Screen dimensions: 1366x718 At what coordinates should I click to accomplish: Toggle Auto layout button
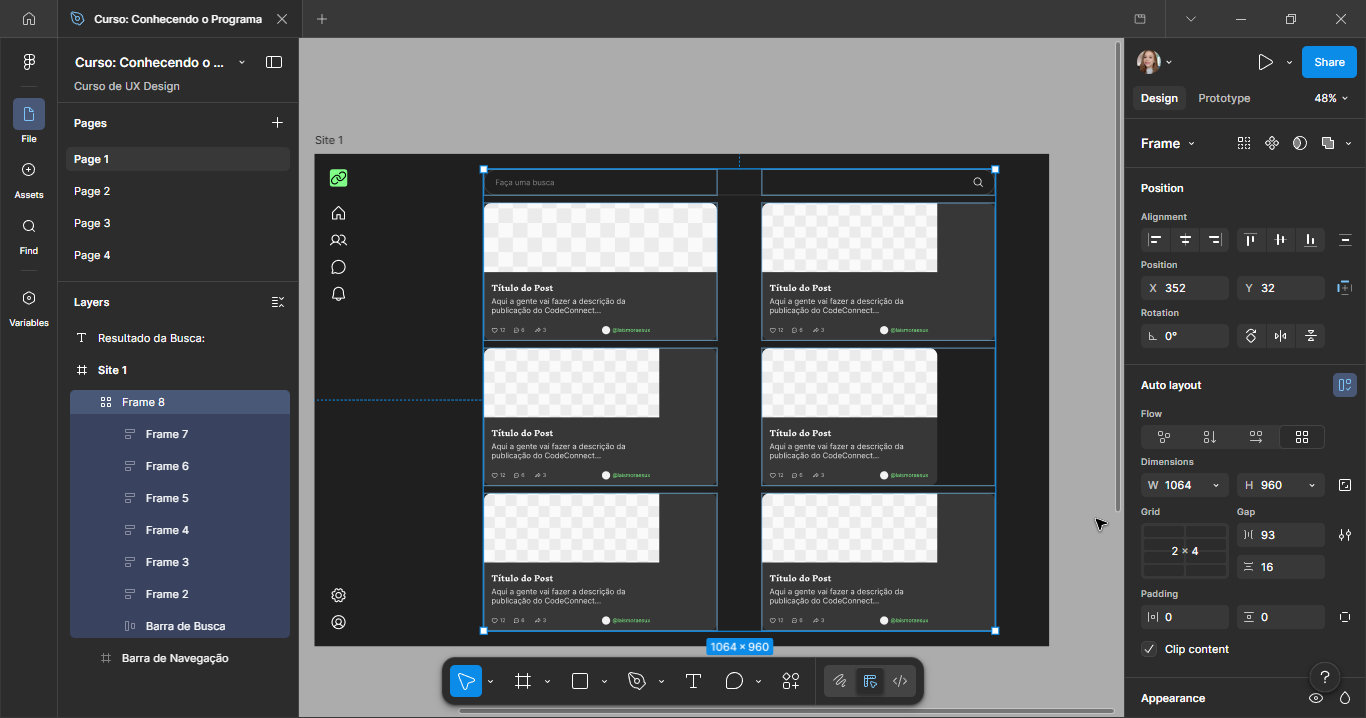click(1345, 385)
